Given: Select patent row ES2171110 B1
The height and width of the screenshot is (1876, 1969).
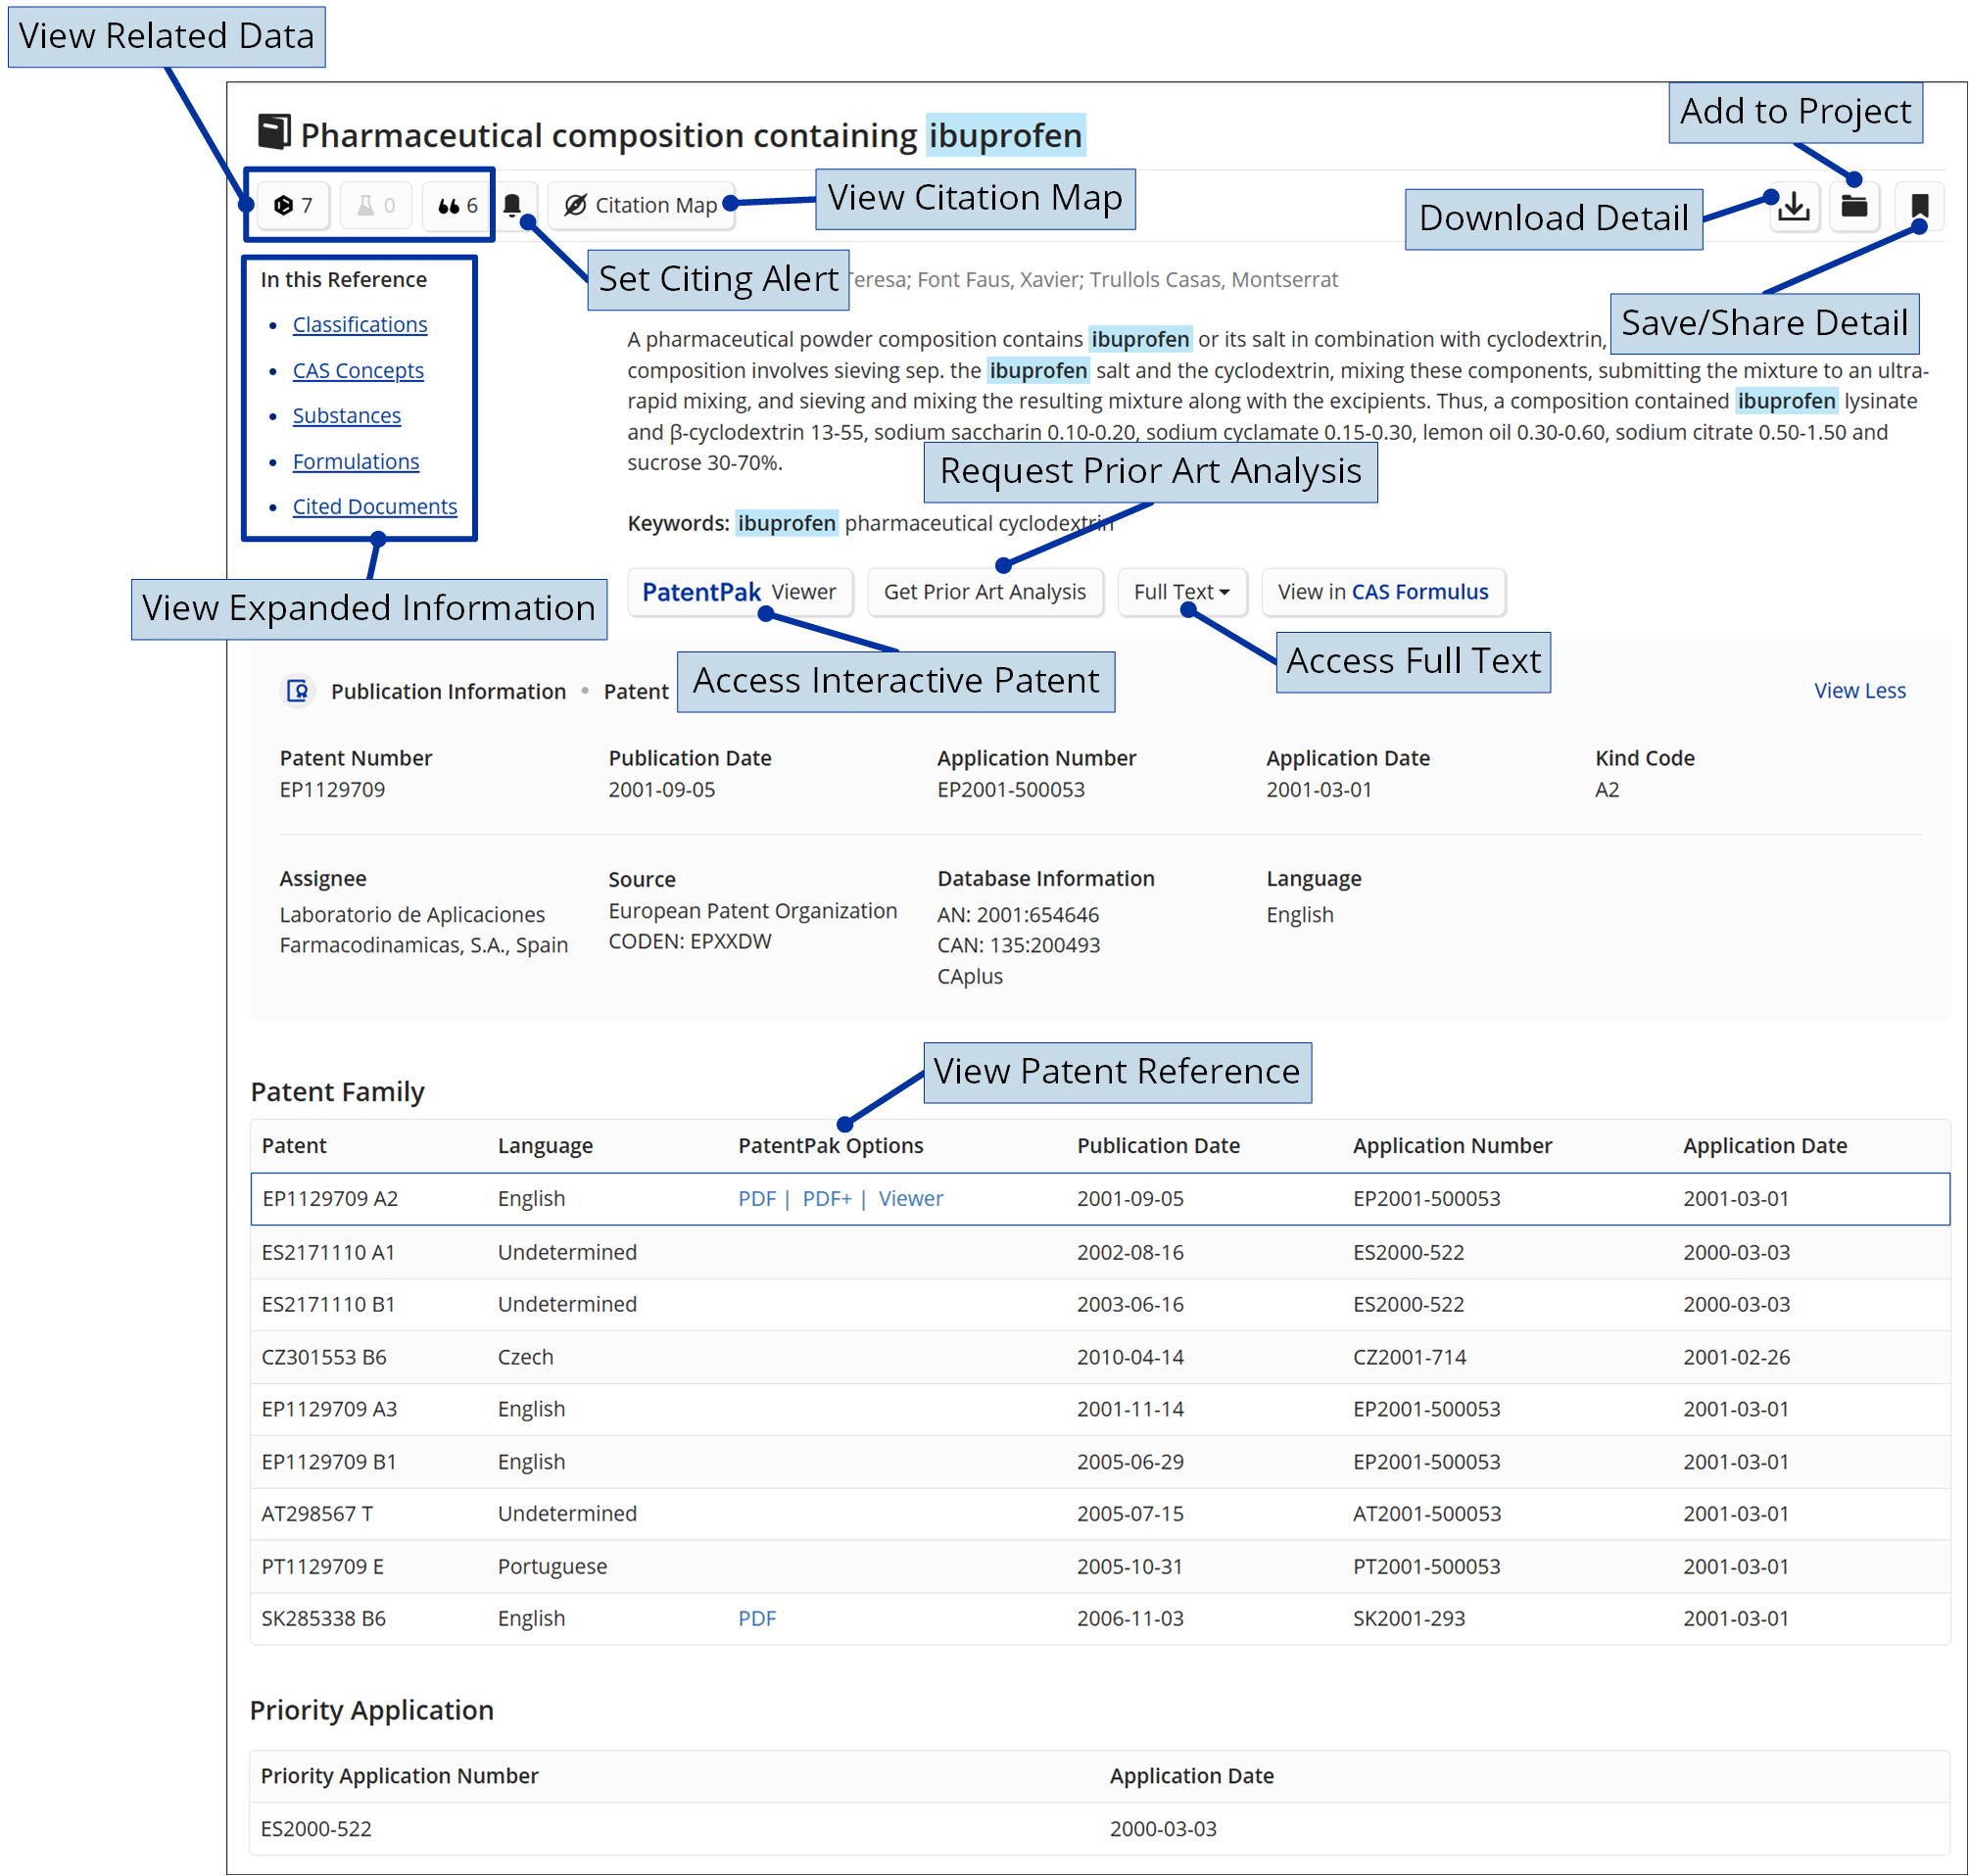Looking at the screenshot, I should [1101, 1305].
